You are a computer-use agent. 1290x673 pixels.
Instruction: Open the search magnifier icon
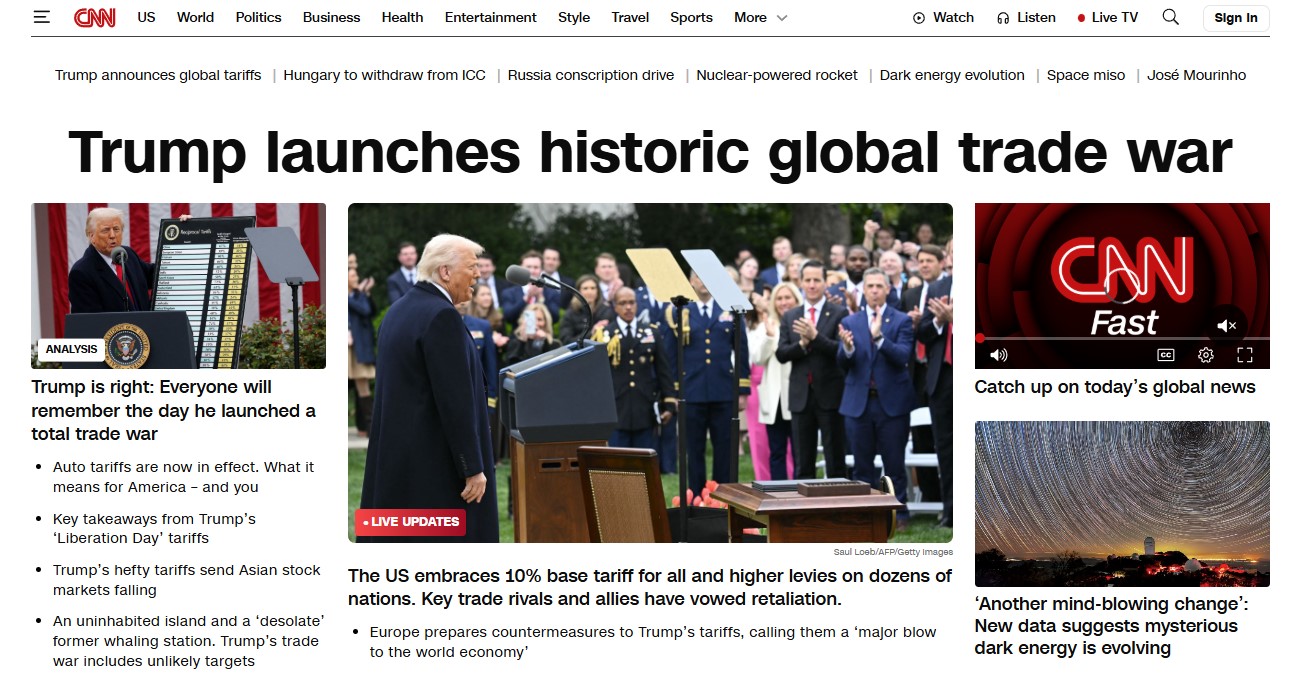click(x=1170, y=17)
